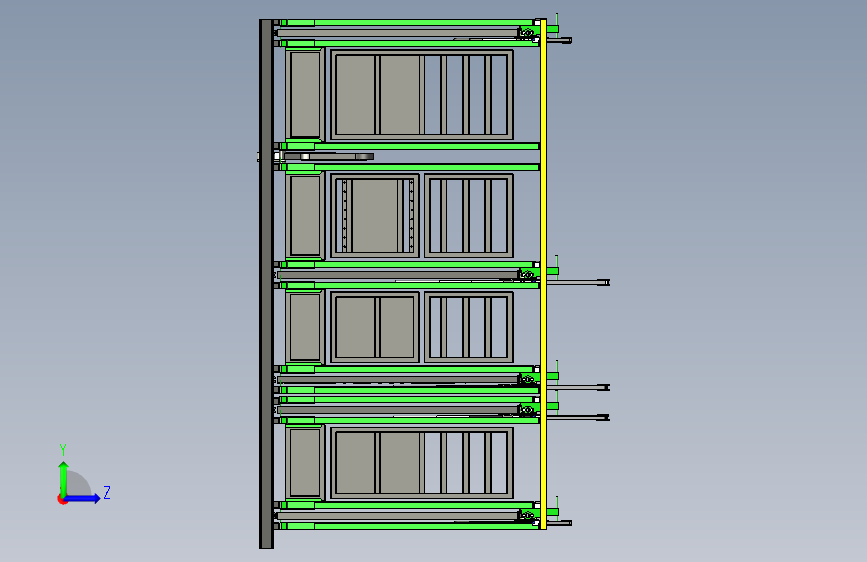Click the red X axis origin dot

coord(62,499)
